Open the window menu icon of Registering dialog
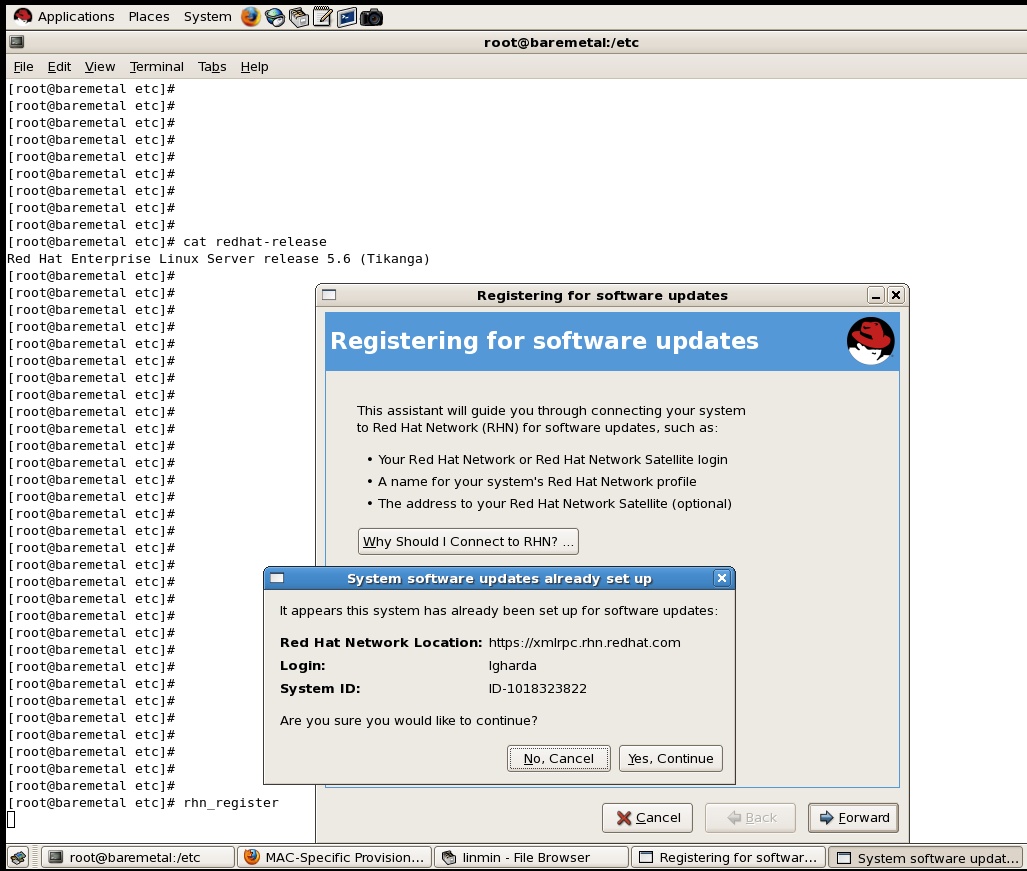 [x=329, y=295]
